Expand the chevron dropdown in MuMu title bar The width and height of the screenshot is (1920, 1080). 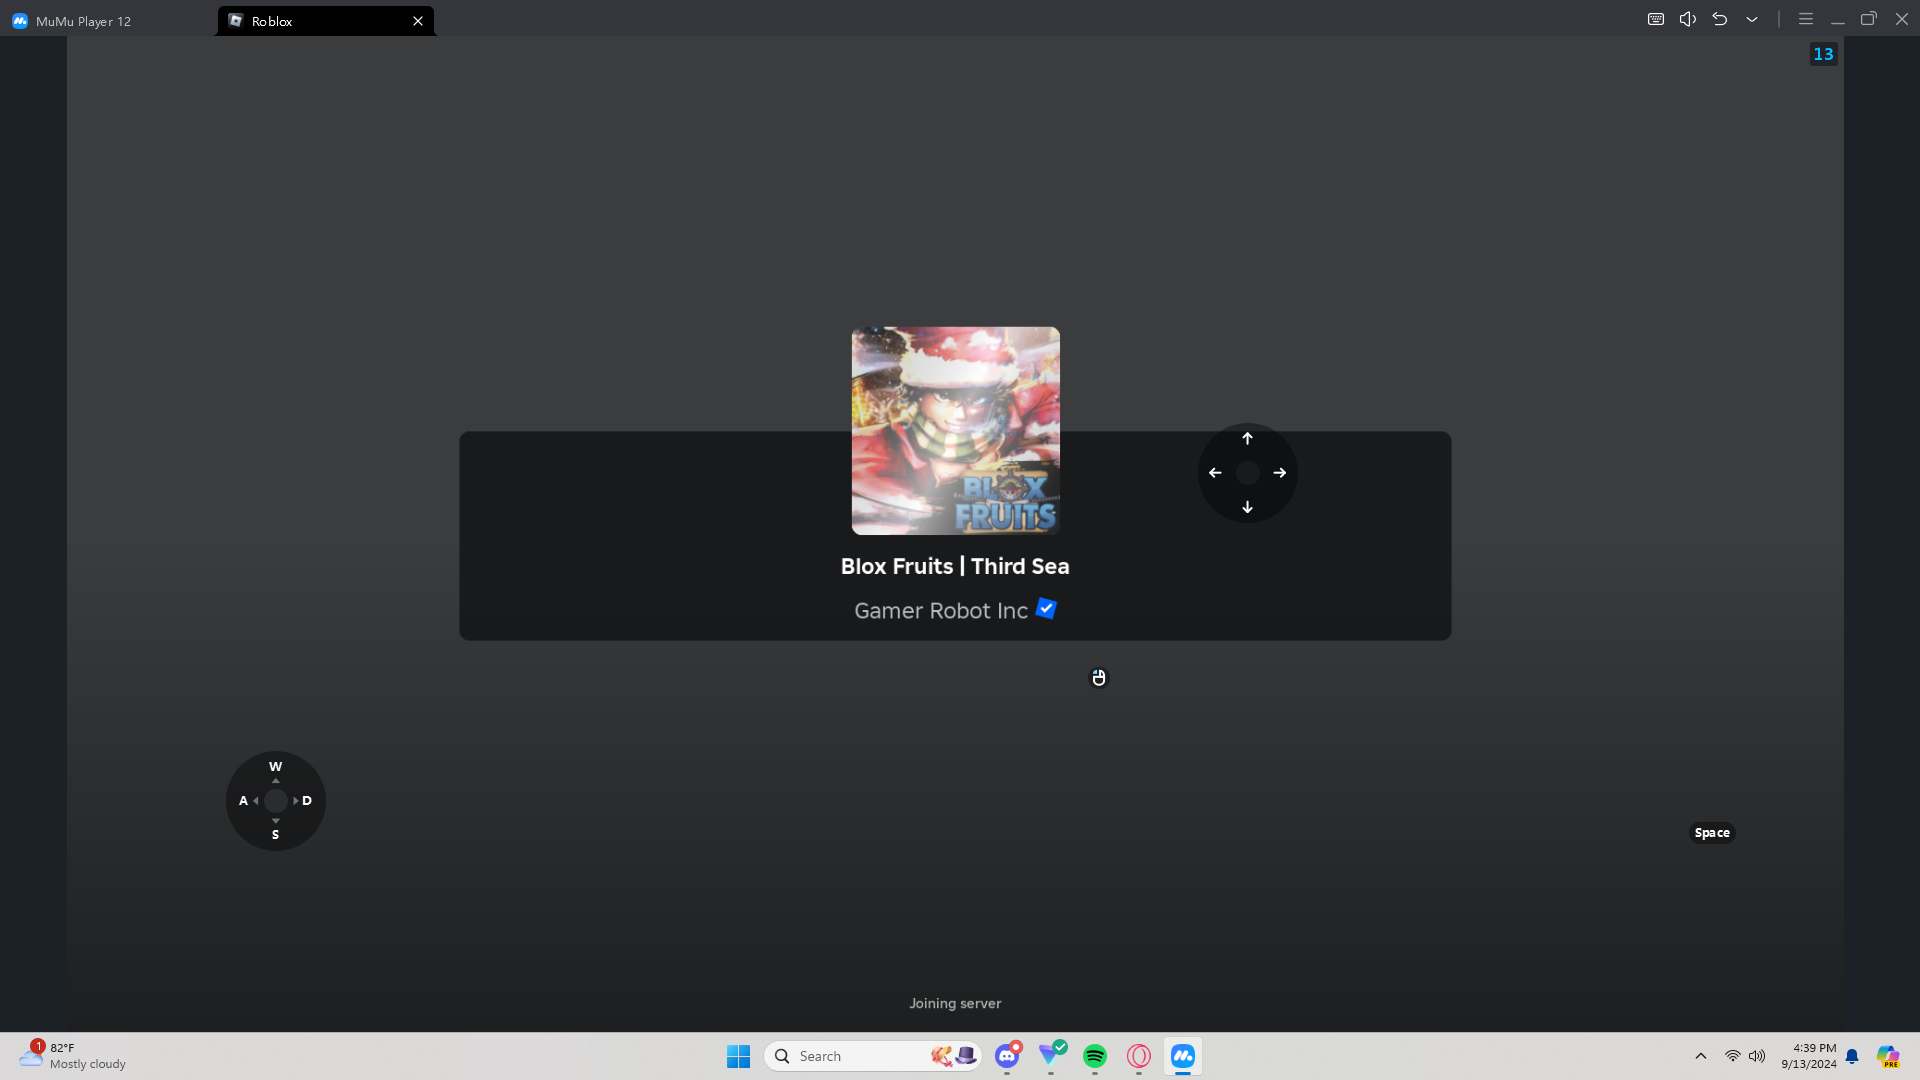tap(1752, 19)
